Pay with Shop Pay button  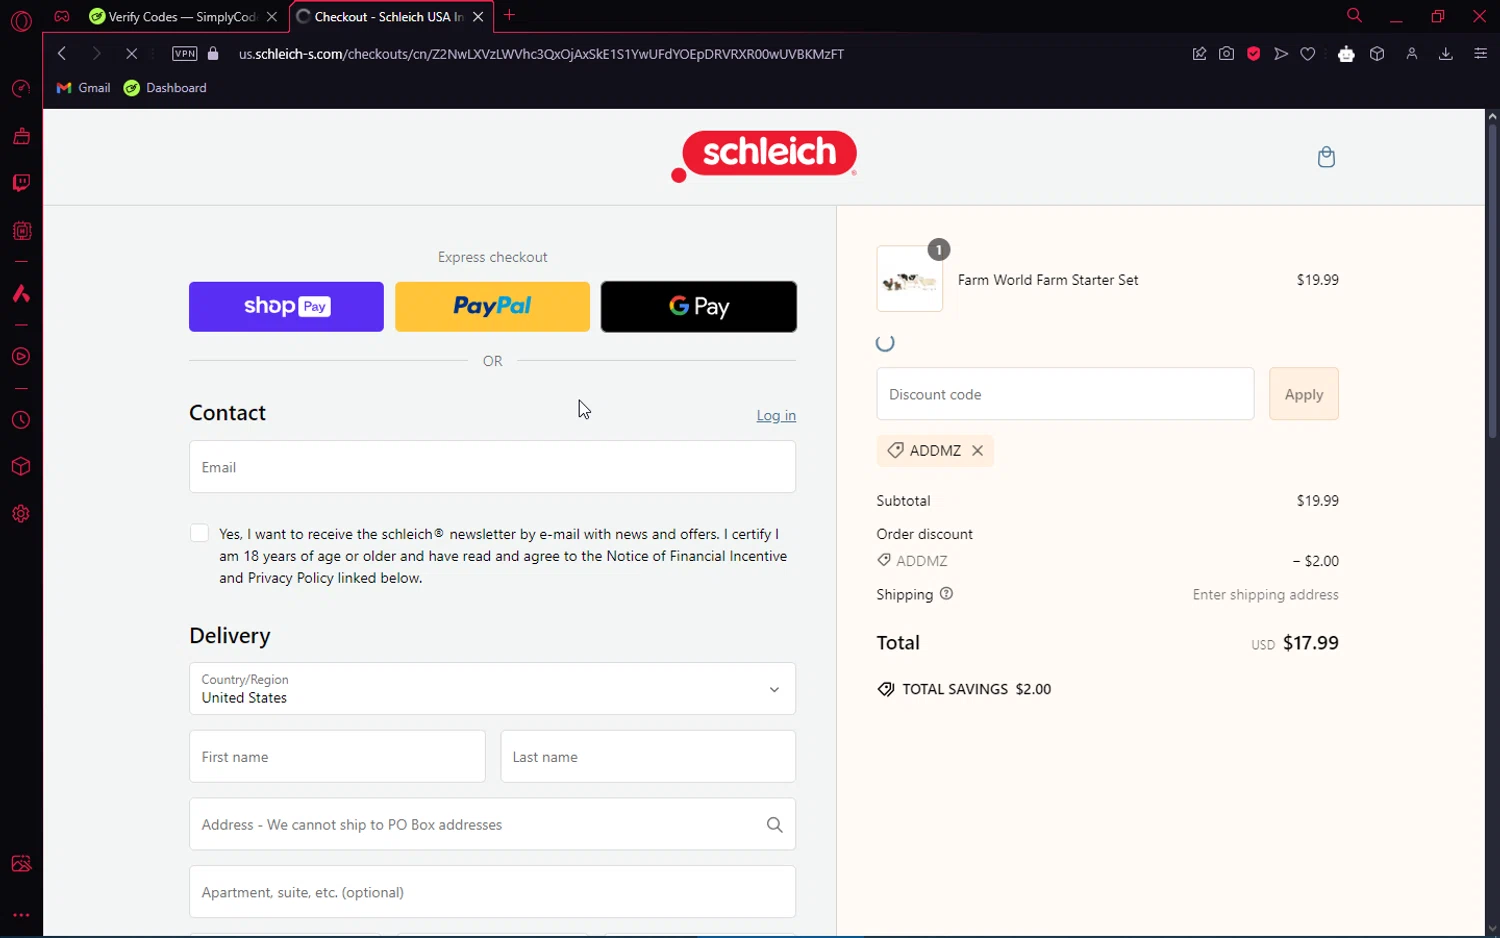tap(286, 307)
